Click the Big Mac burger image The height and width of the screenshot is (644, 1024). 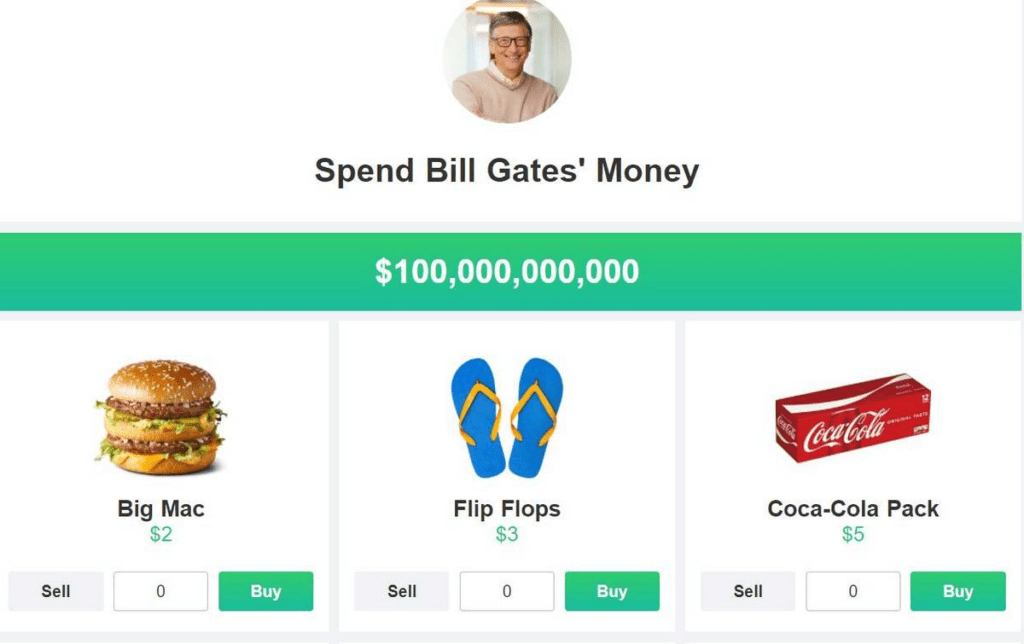pos(161,417)
